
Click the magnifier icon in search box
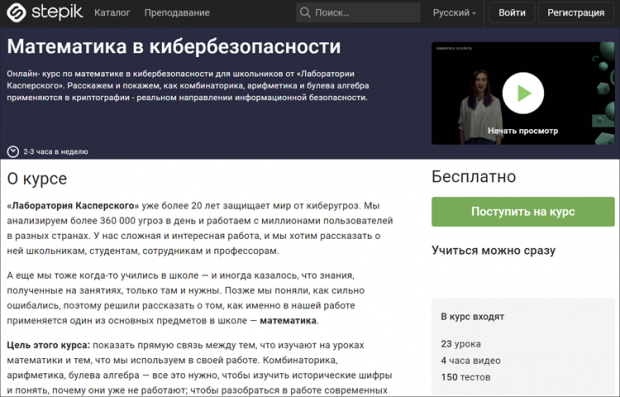[x=305, y=13]
